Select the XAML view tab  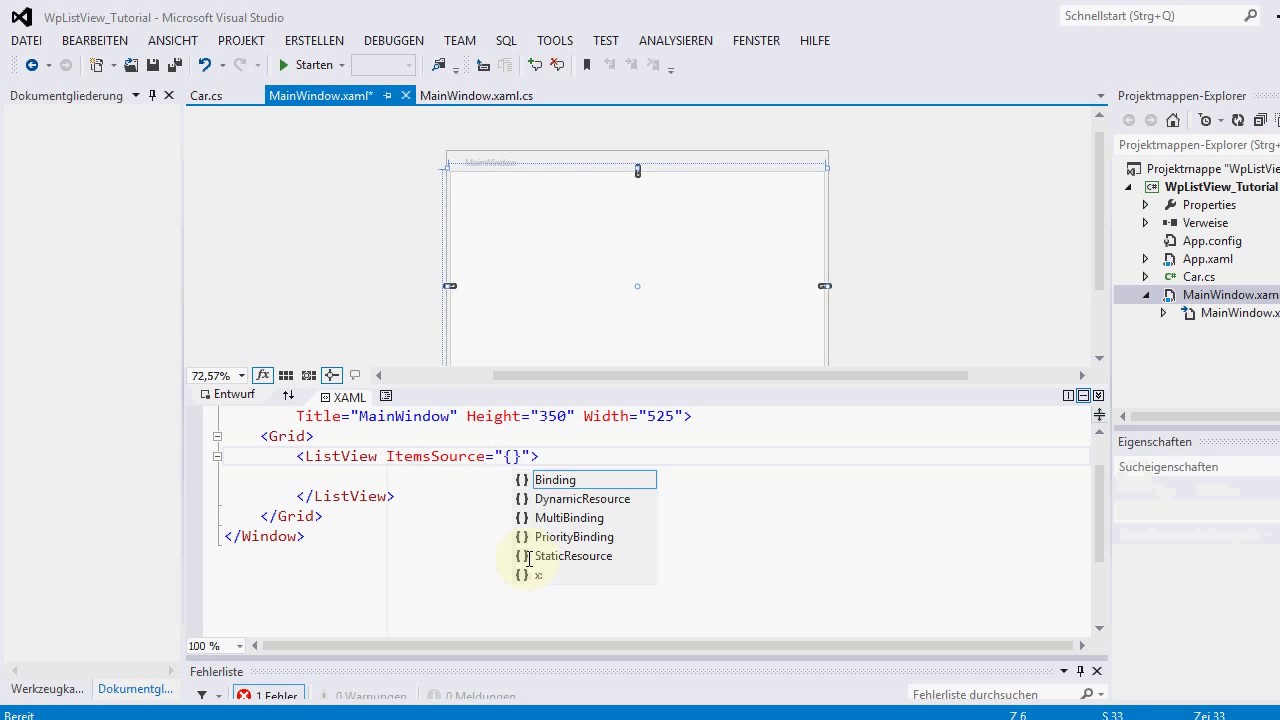pos(343,397)
